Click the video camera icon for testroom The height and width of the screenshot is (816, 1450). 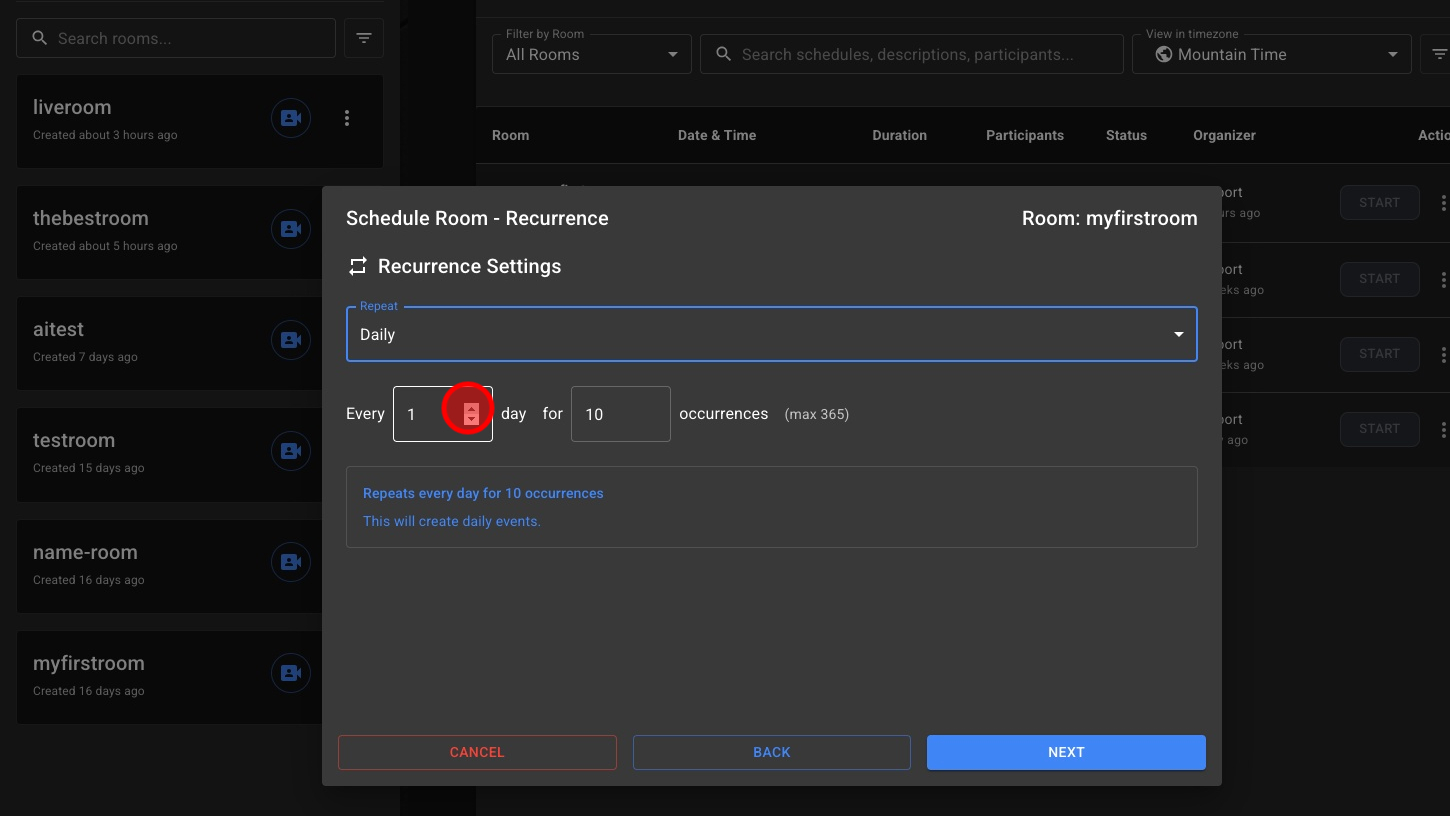(x=291, y=451)
